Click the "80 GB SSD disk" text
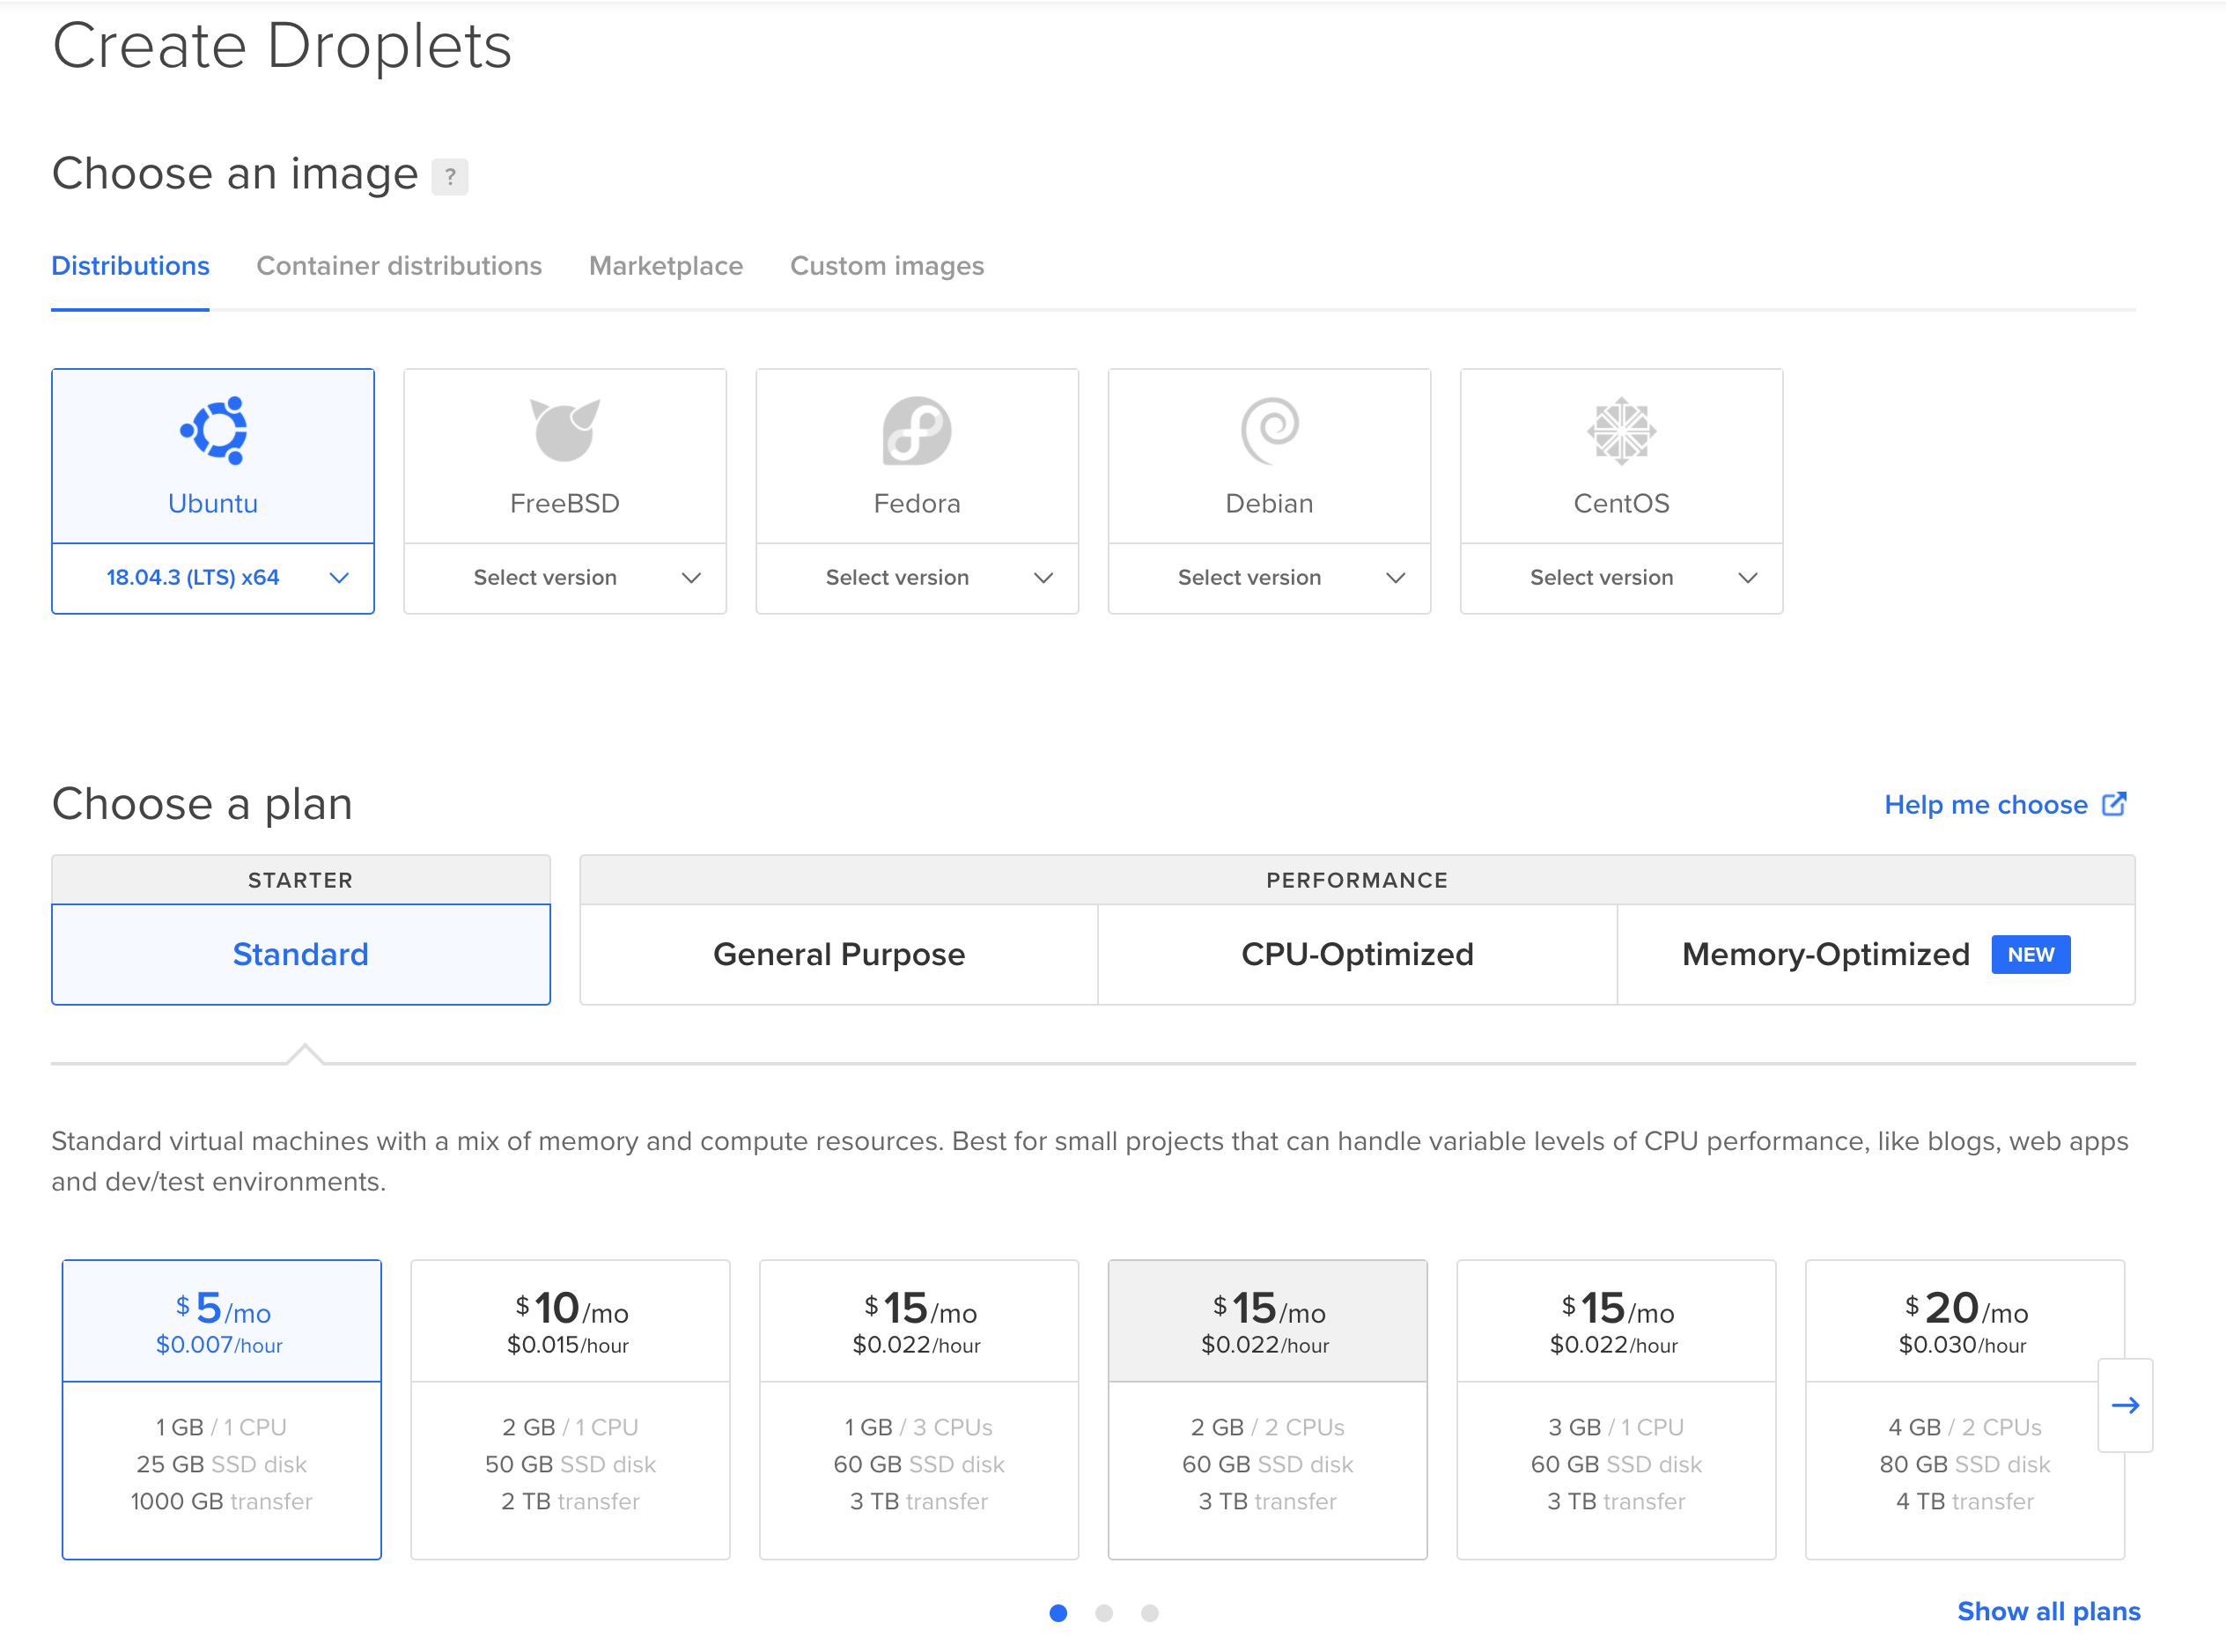 click(1964, 1464)
